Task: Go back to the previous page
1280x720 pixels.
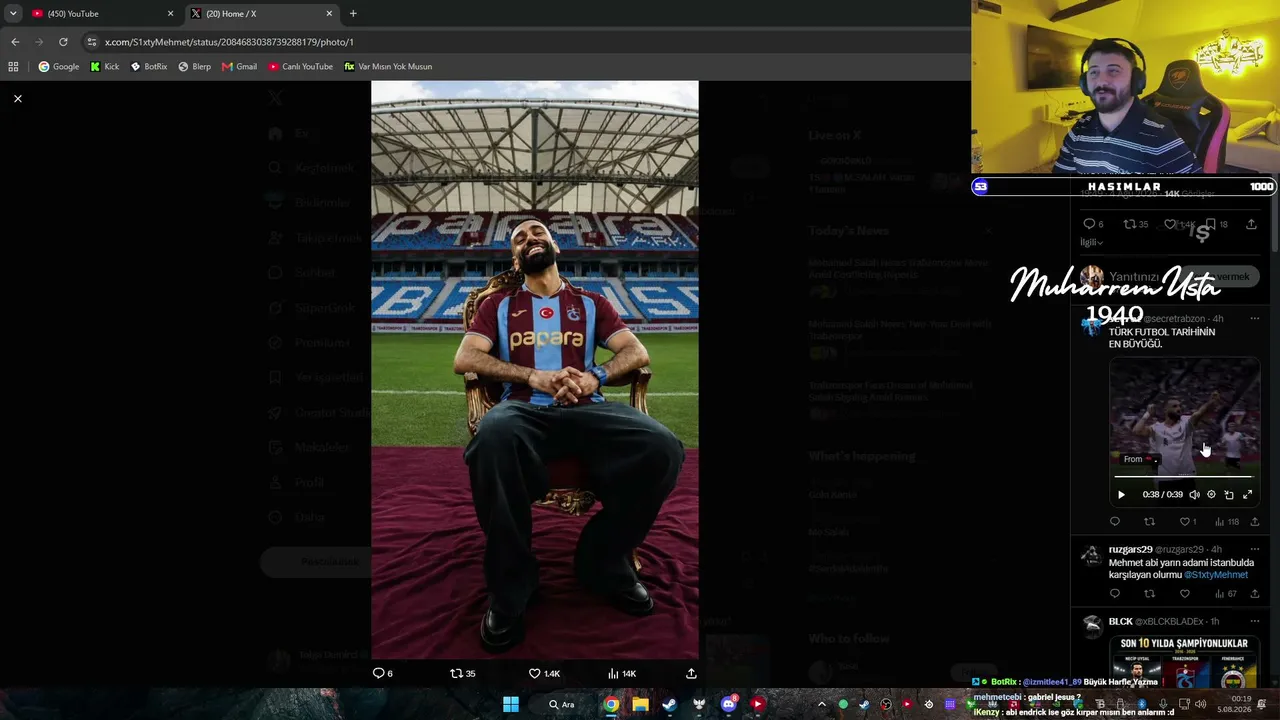Action: [x=15, y=42]
